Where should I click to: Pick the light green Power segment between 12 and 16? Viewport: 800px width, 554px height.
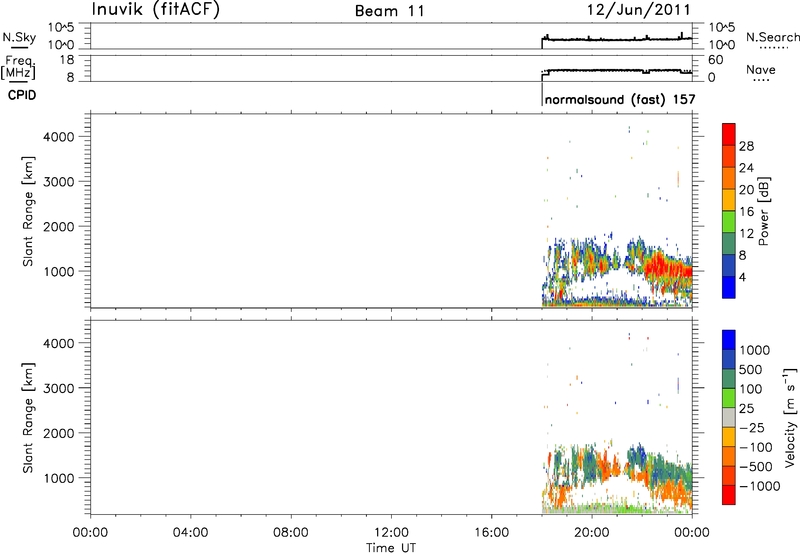[729, 222]
